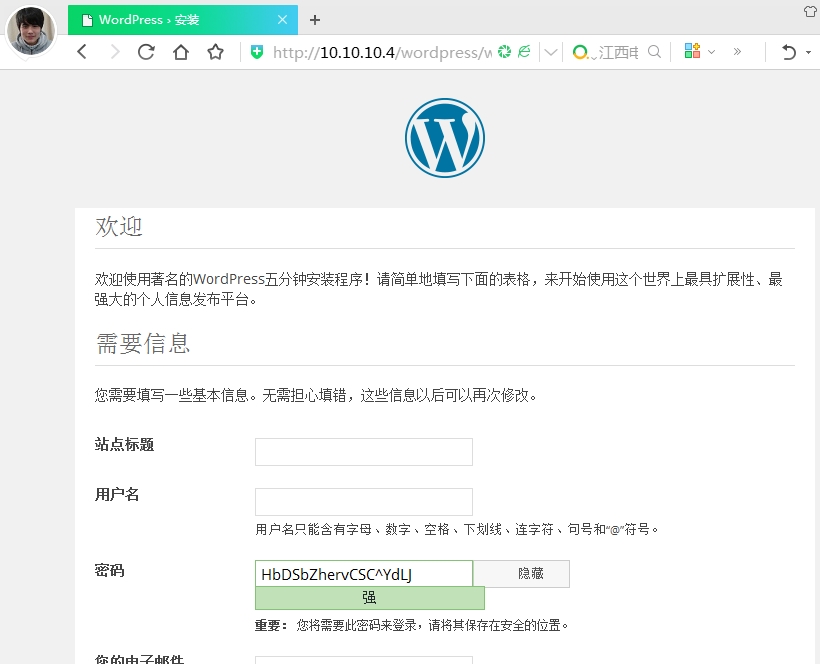Click the page refresh icon
Screen dimensions: 820x664
click(145, 52)
